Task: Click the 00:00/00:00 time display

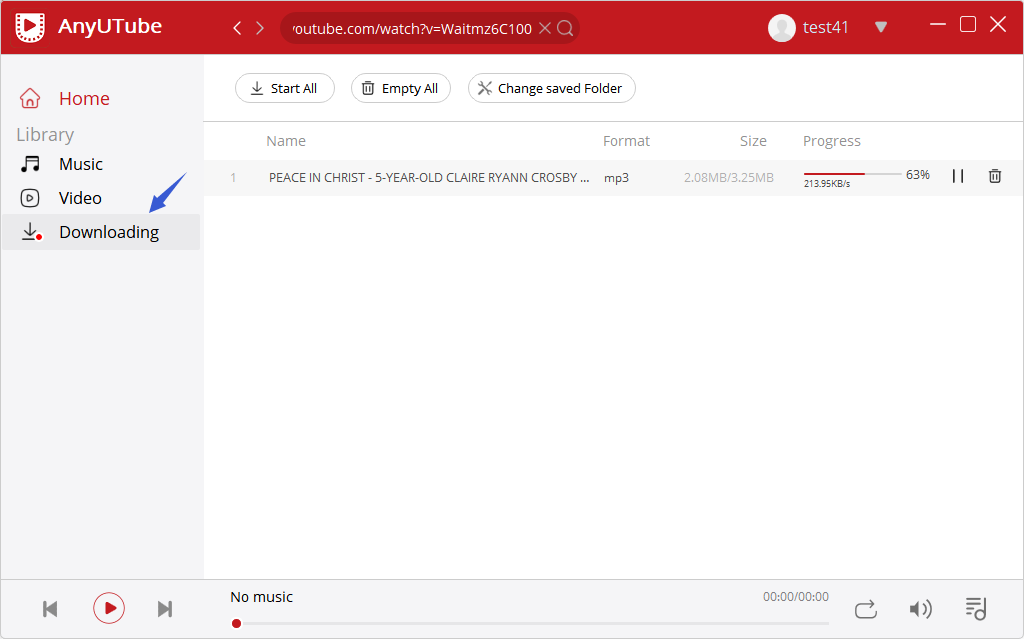Action: (796, 597)
